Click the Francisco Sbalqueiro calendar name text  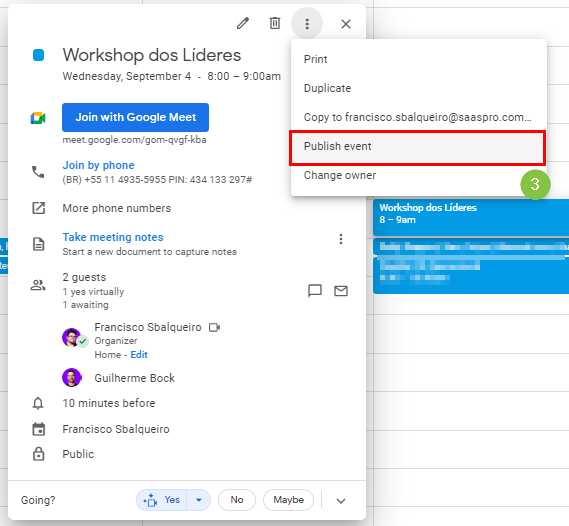pos(116,429)
